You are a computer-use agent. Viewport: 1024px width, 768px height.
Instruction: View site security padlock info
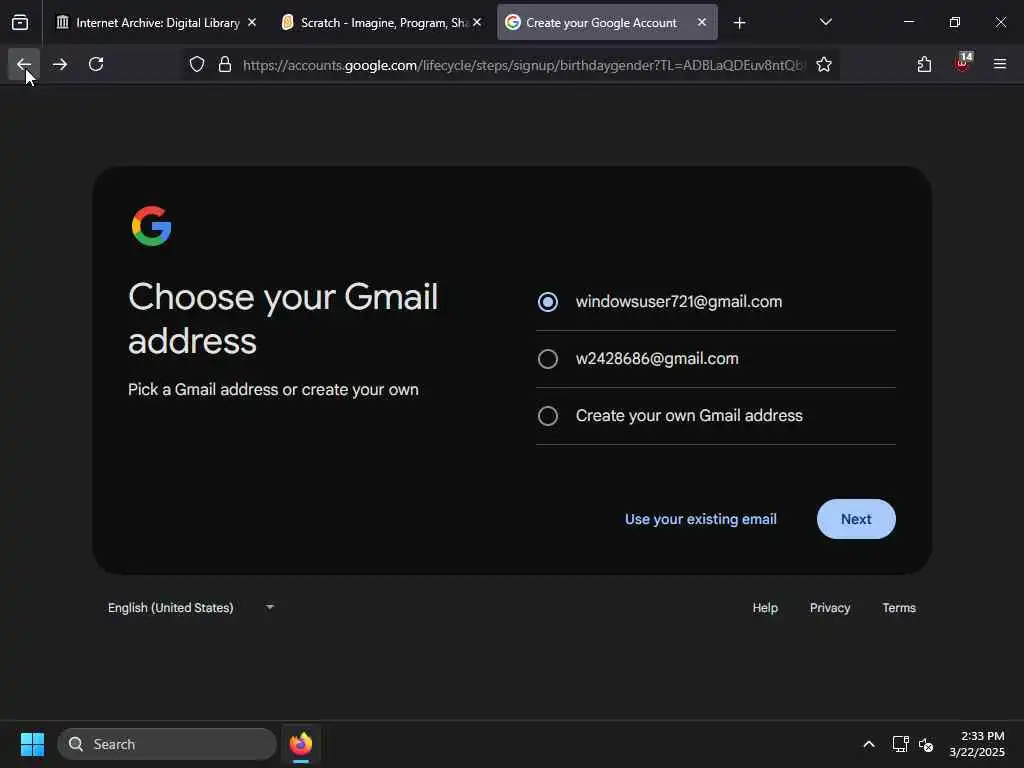(x=225, y=64)
